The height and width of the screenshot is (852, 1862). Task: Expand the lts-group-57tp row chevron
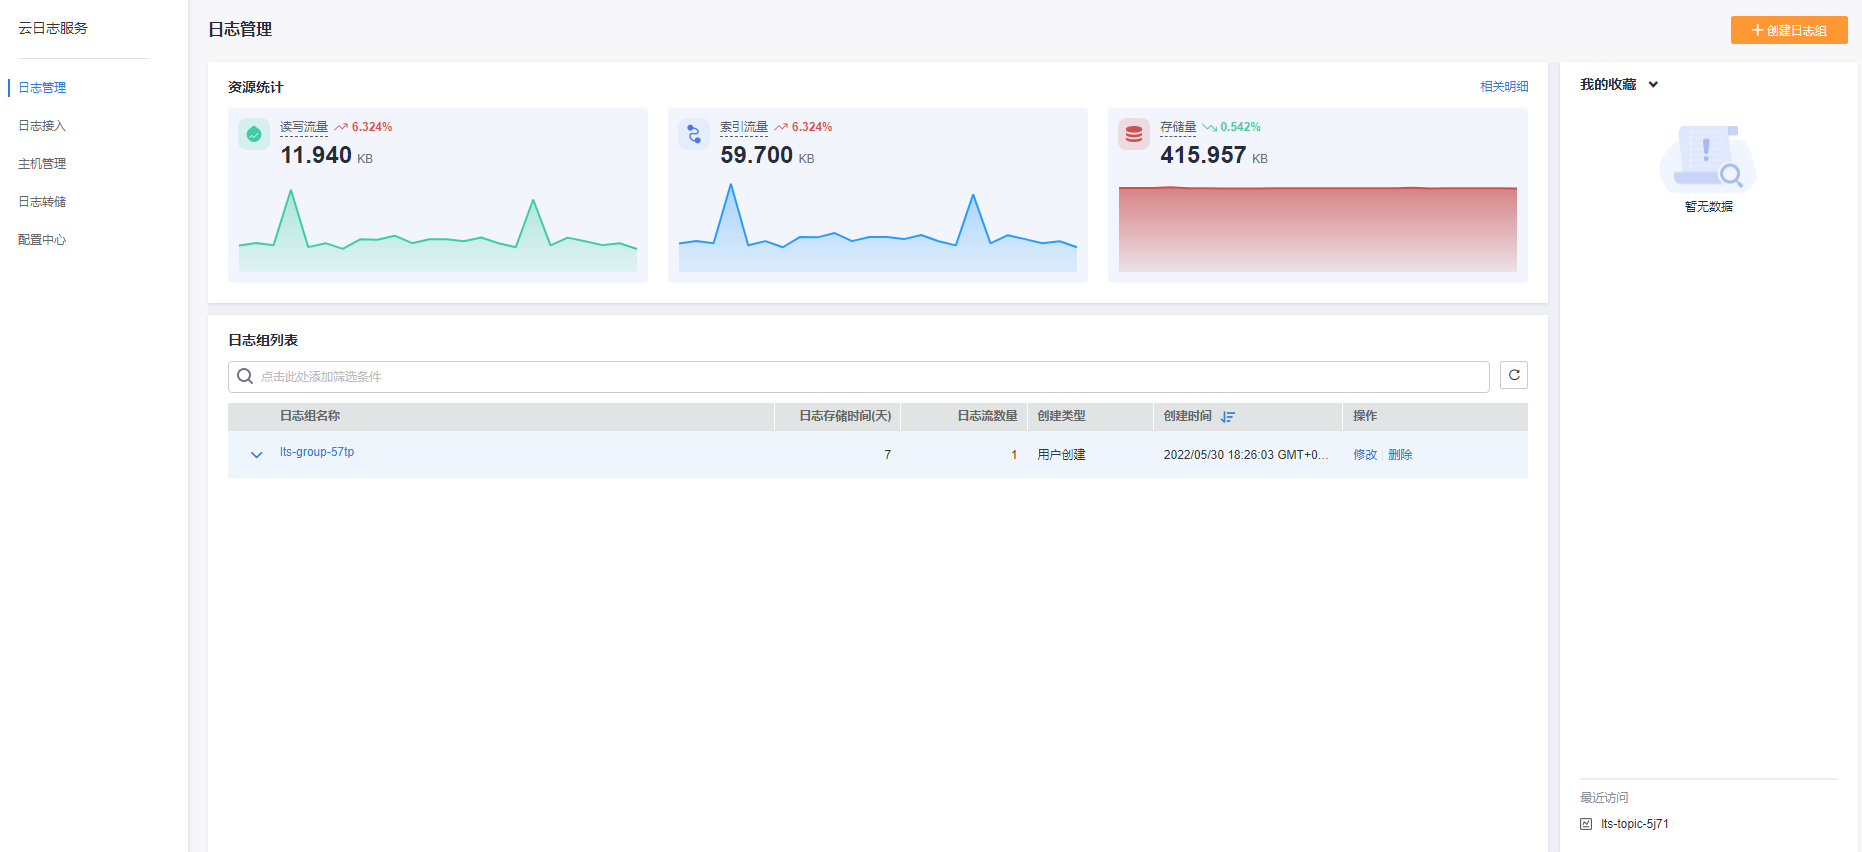[257, 455]
